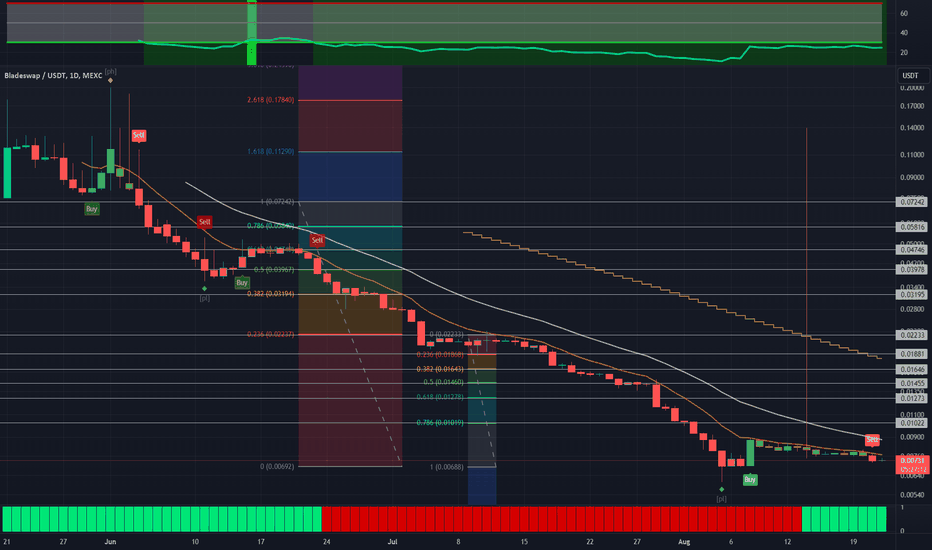Select the 0.618 (0.01278) Fib label
932x550 pixels.
click(440, 397)
